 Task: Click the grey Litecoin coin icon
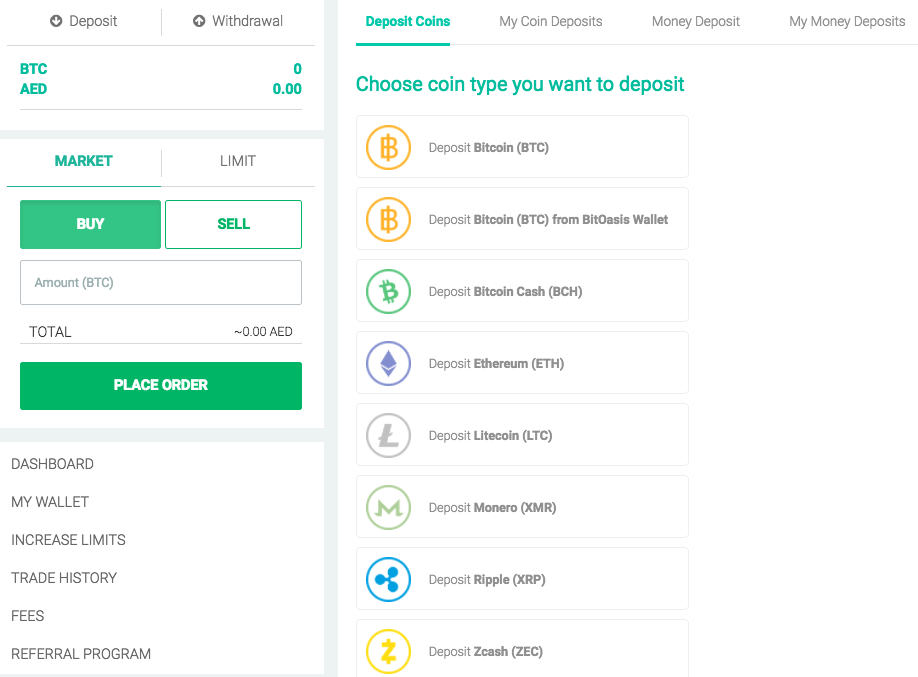coord(388,436)
